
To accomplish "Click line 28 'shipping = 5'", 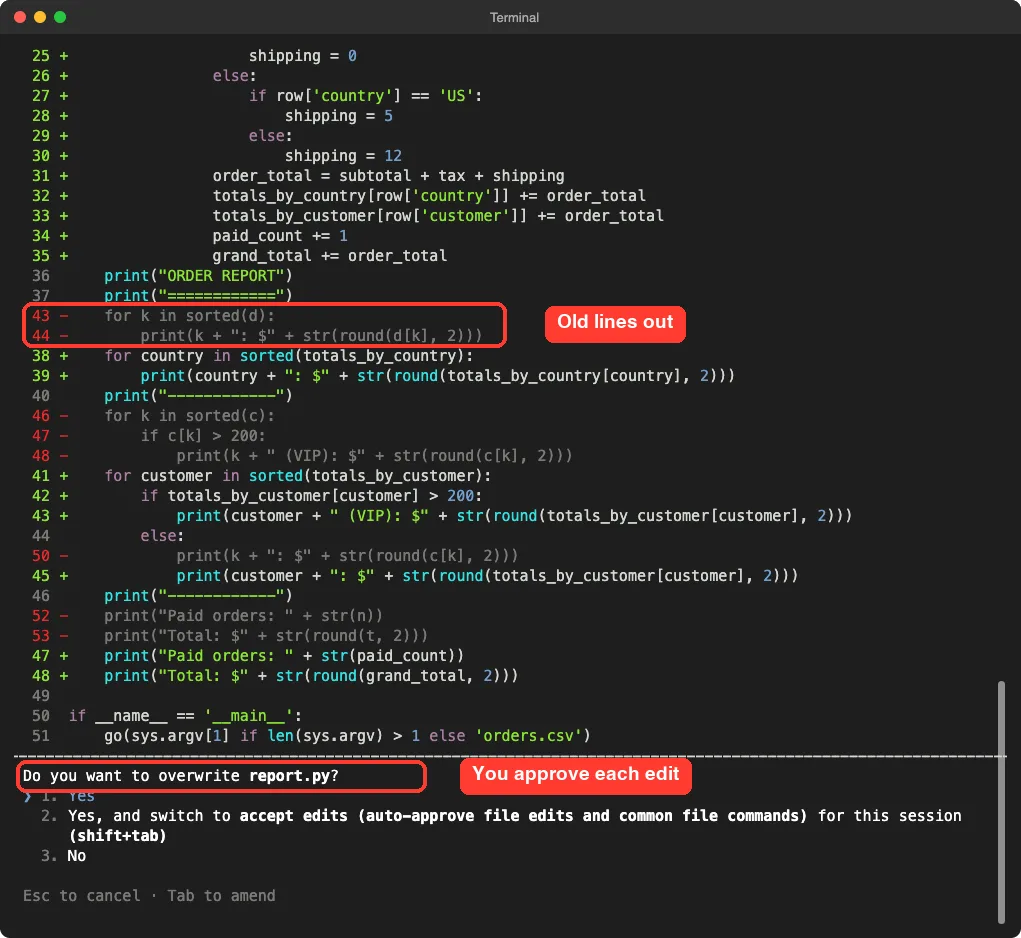I will coord(339,116).
